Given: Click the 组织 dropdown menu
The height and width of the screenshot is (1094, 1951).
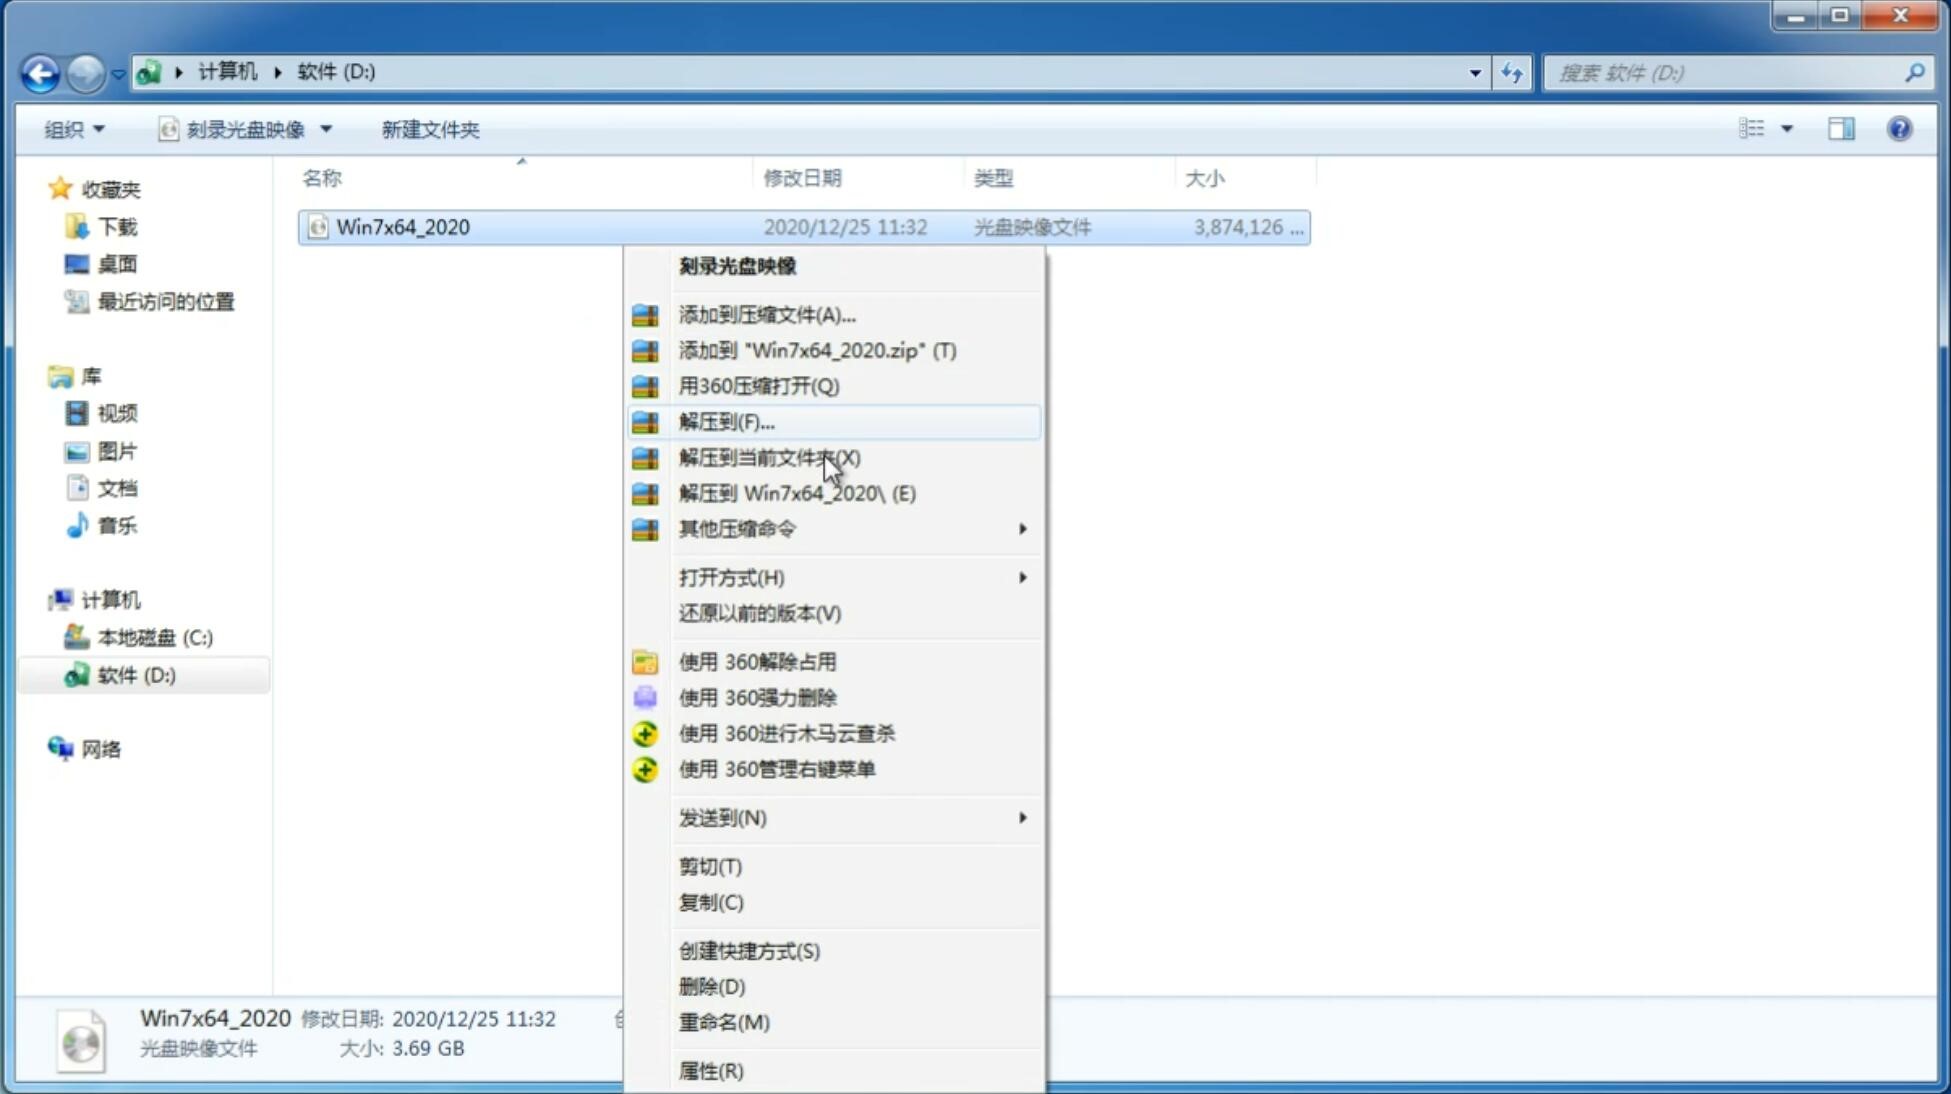Looking at the screenshot, I should click(74, 127).
